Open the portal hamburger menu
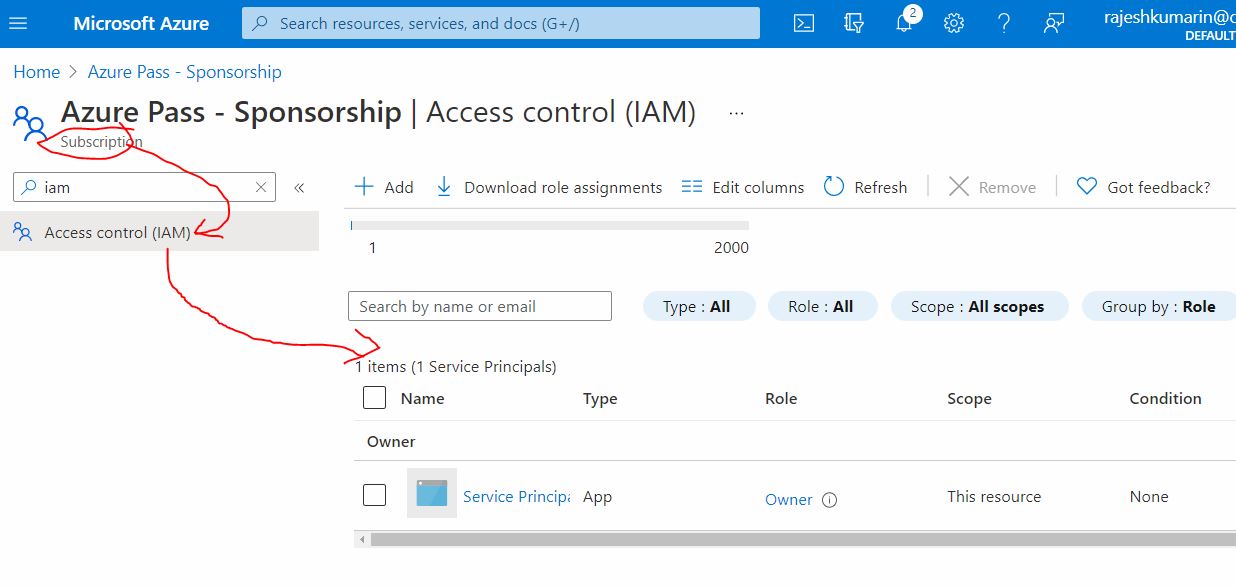Image resolution: width=1236 pixels, height=587 pixels. 18,23
